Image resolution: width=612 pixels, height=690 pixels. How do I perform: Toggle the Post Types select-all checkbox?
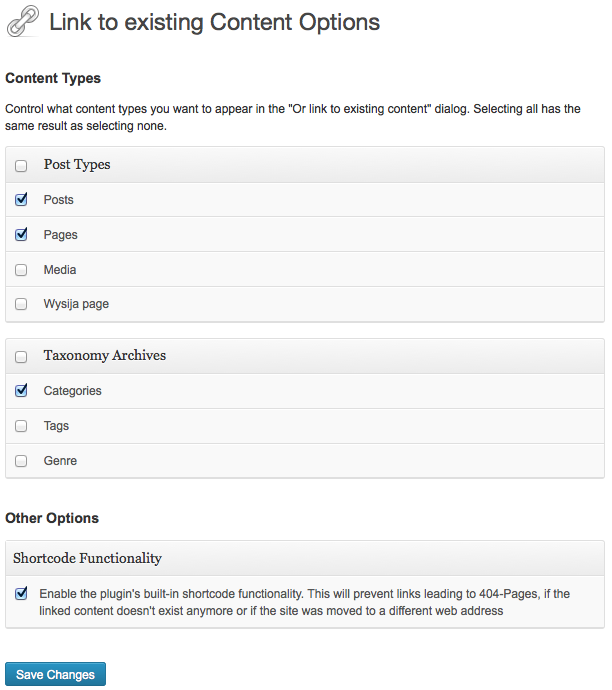pyautogui.click(x=21, y=166)
